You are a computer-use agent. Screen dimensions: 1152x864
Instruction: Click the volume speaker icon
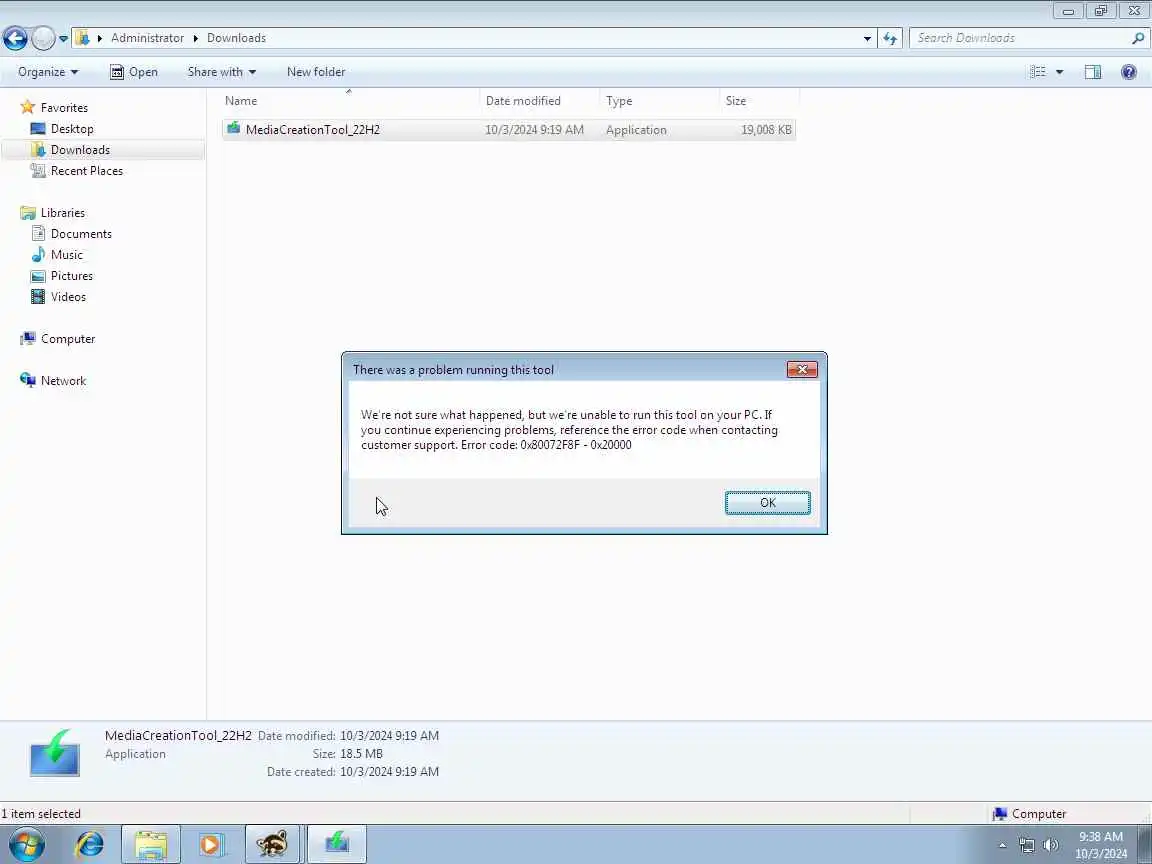pyautogui.click(x=1051, y=845)
